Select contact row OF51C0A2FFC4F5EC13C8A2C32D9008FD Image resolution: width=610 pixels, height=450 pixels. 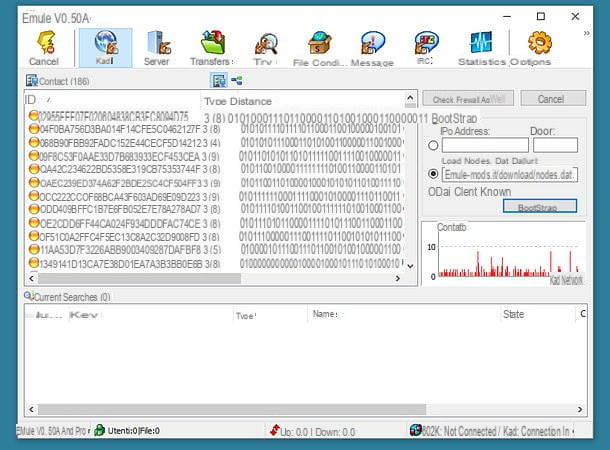(x=216, y=236)
